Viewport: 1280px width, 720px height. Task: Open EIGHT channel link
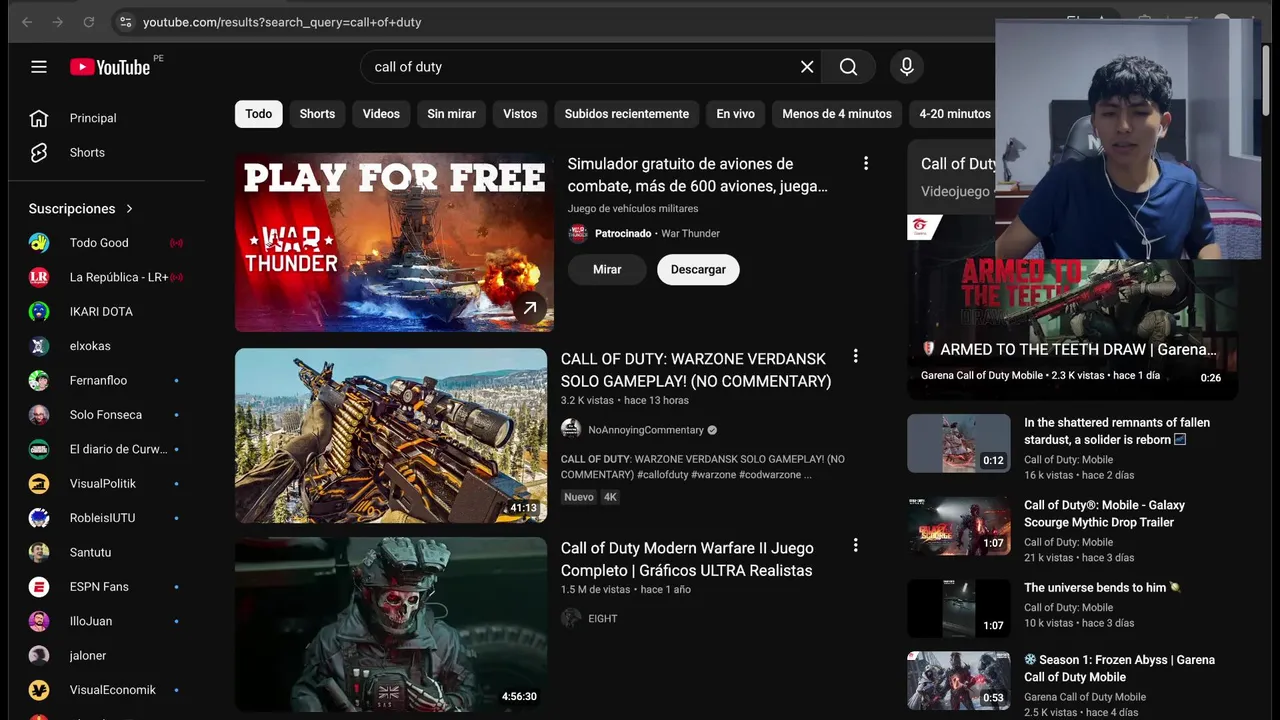(603, 619)
